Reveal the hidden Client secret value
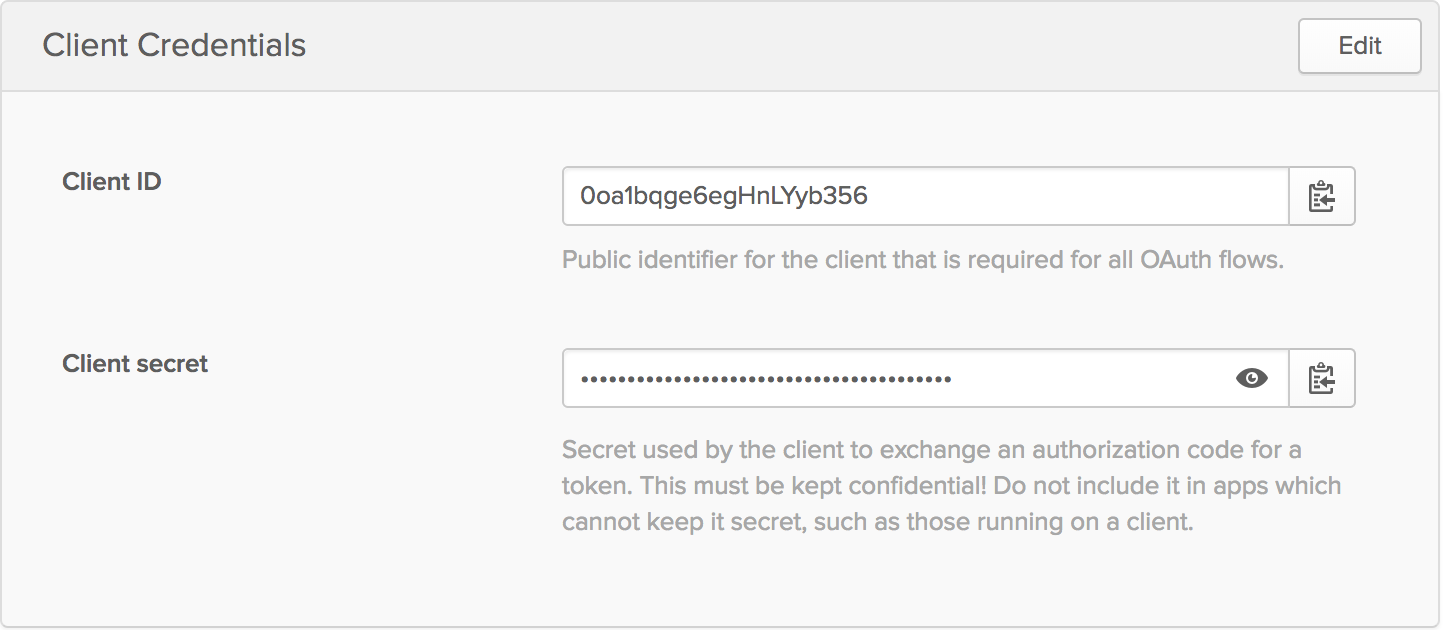Viewport: 1448px width, 630px height. tap(1251, 378)
